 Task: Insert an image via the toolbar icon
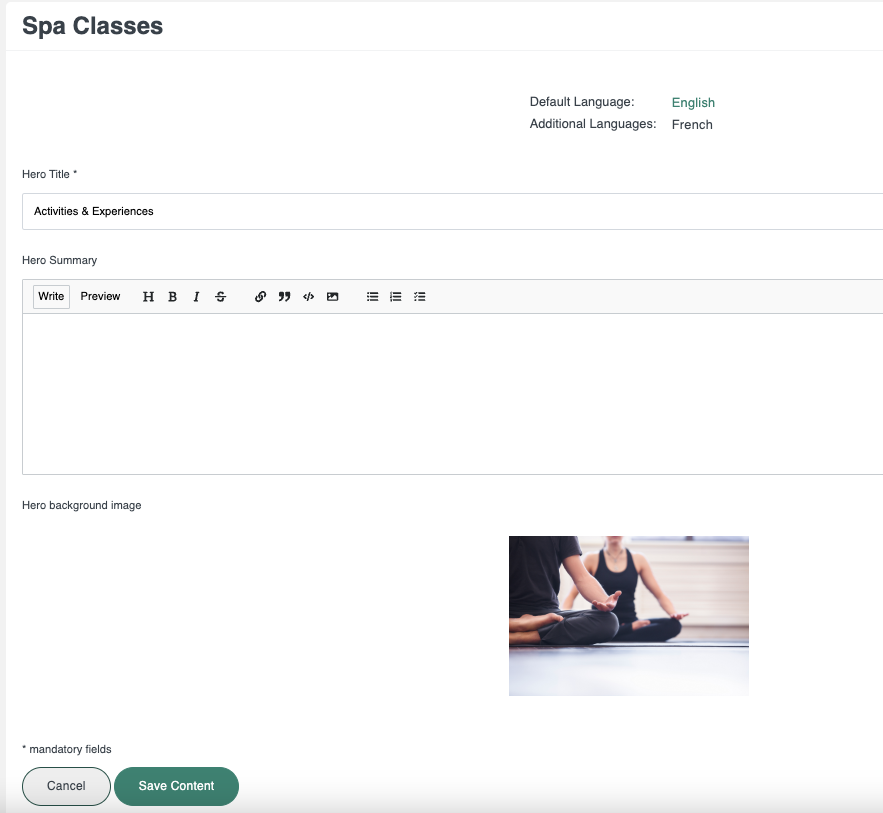coord(332,297)
